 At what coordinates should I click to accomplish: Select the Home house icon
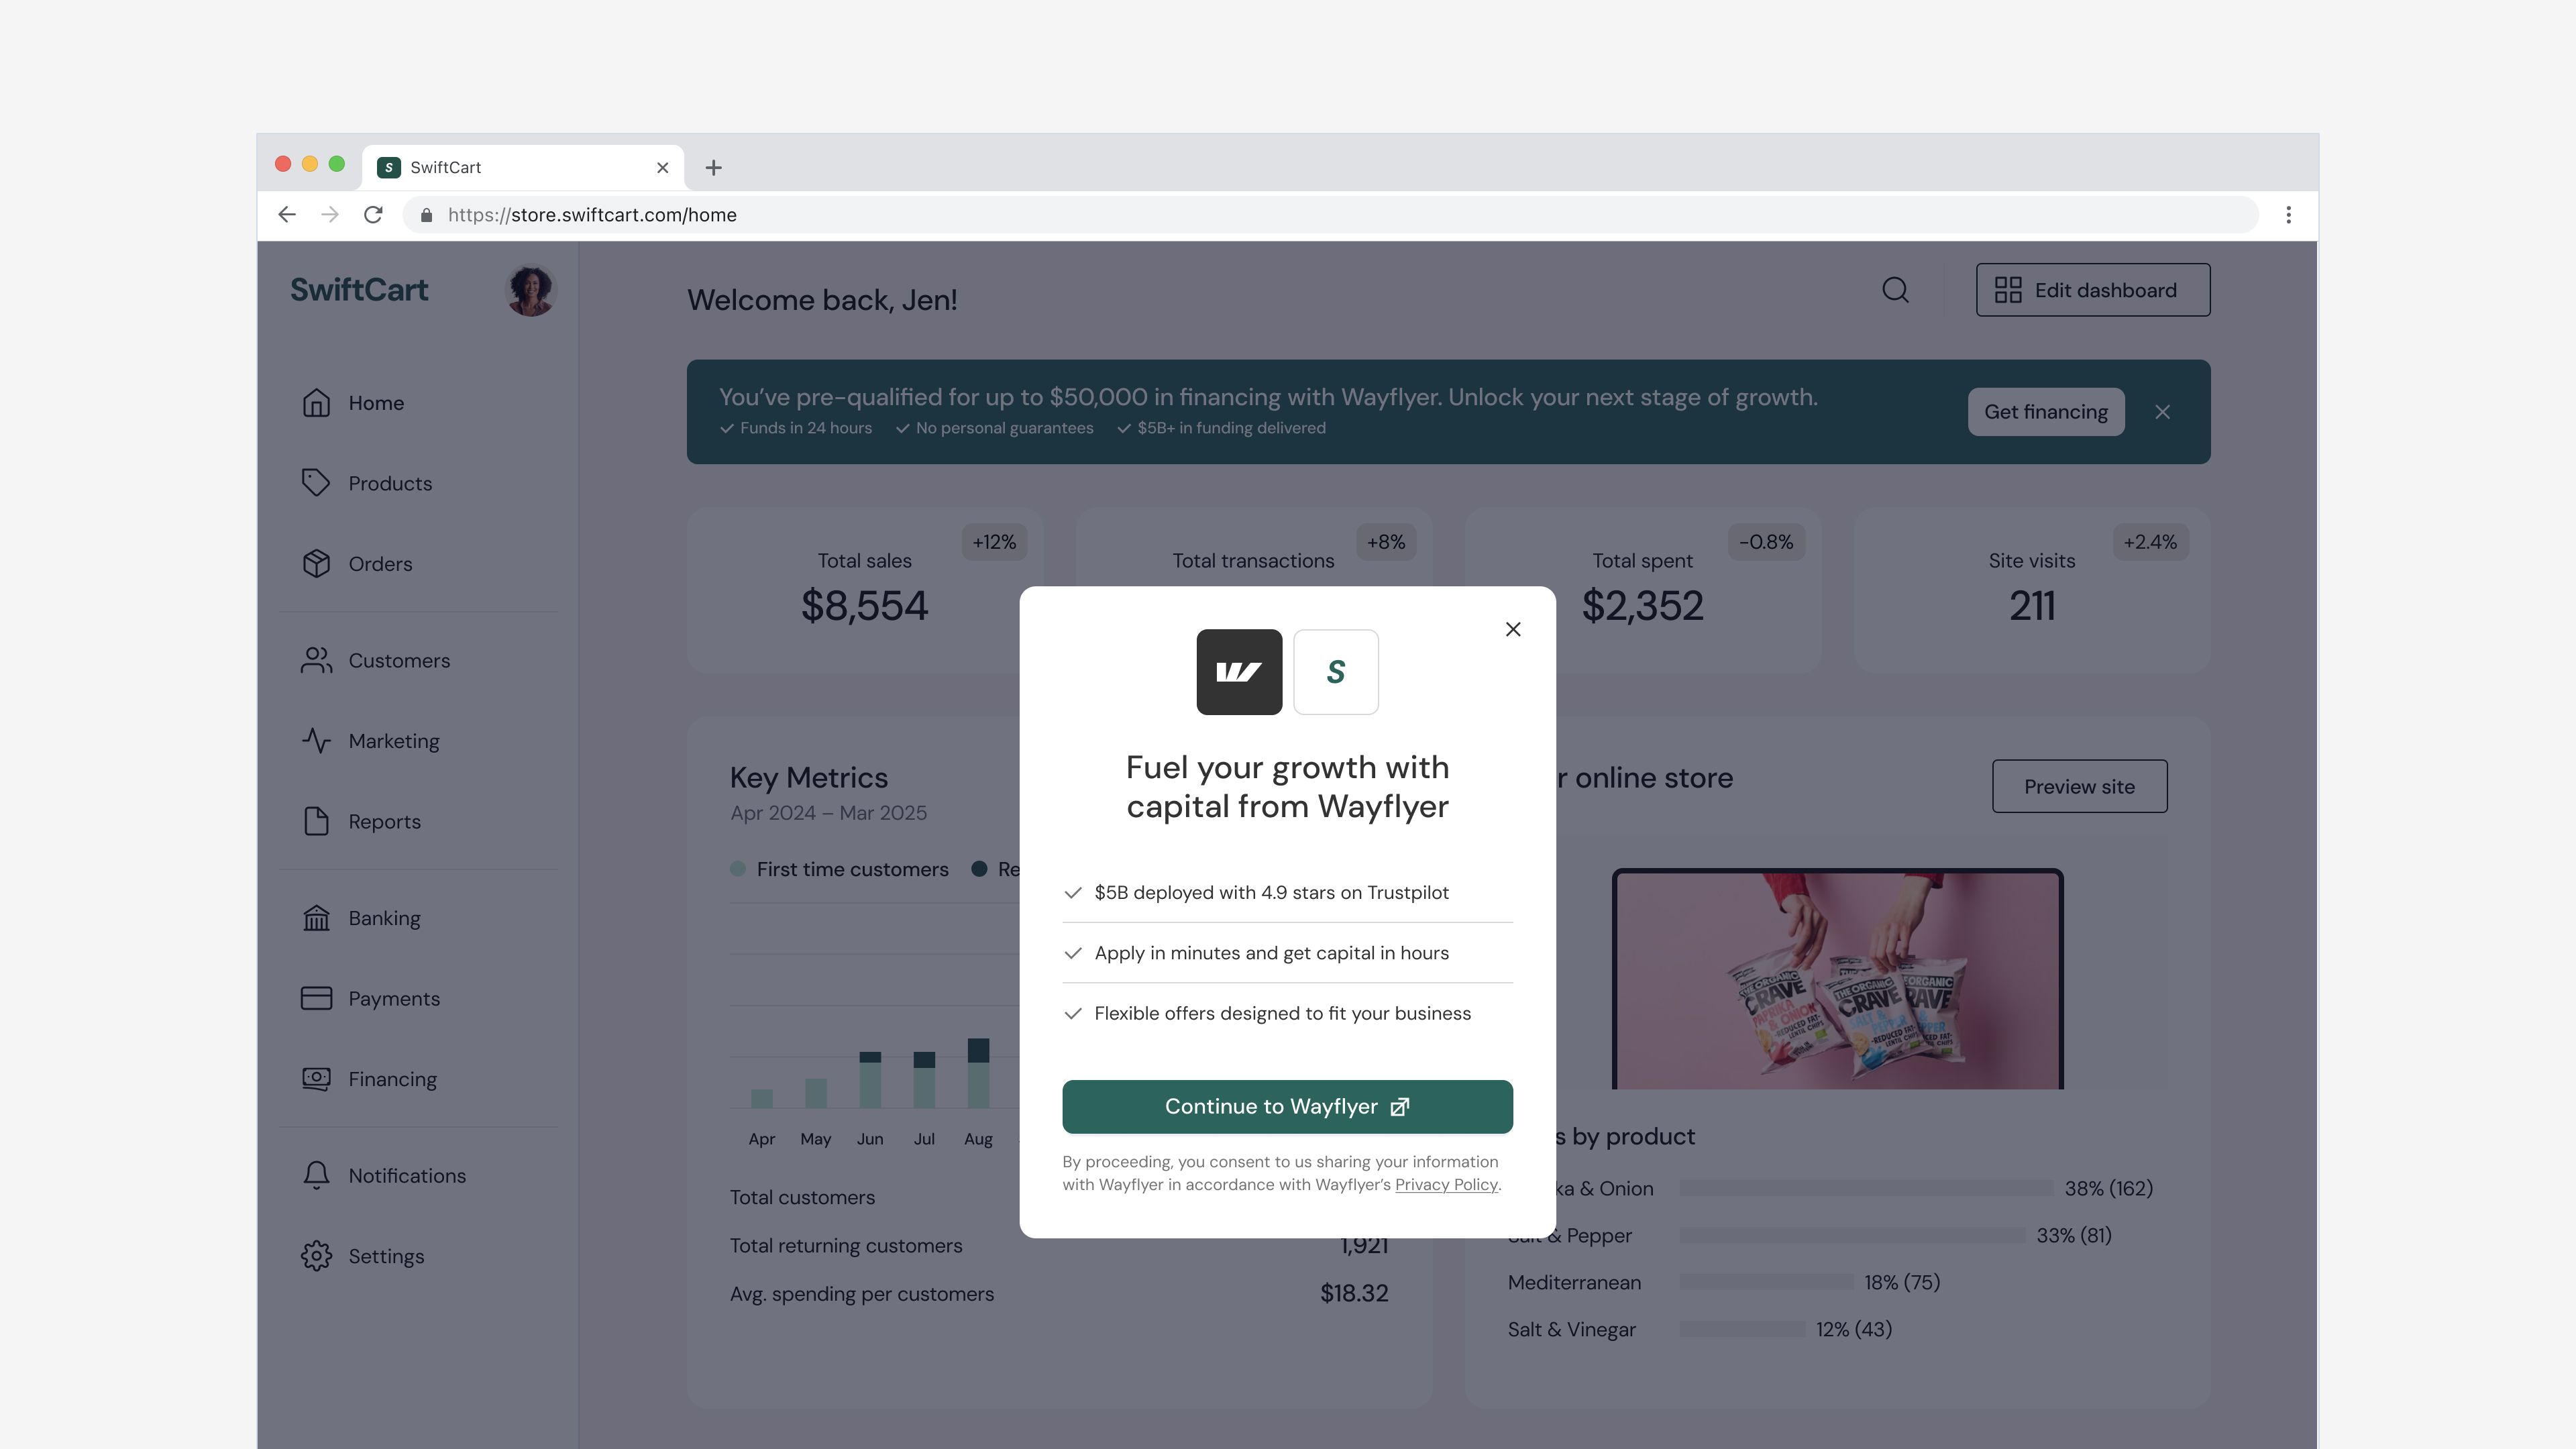316,402
